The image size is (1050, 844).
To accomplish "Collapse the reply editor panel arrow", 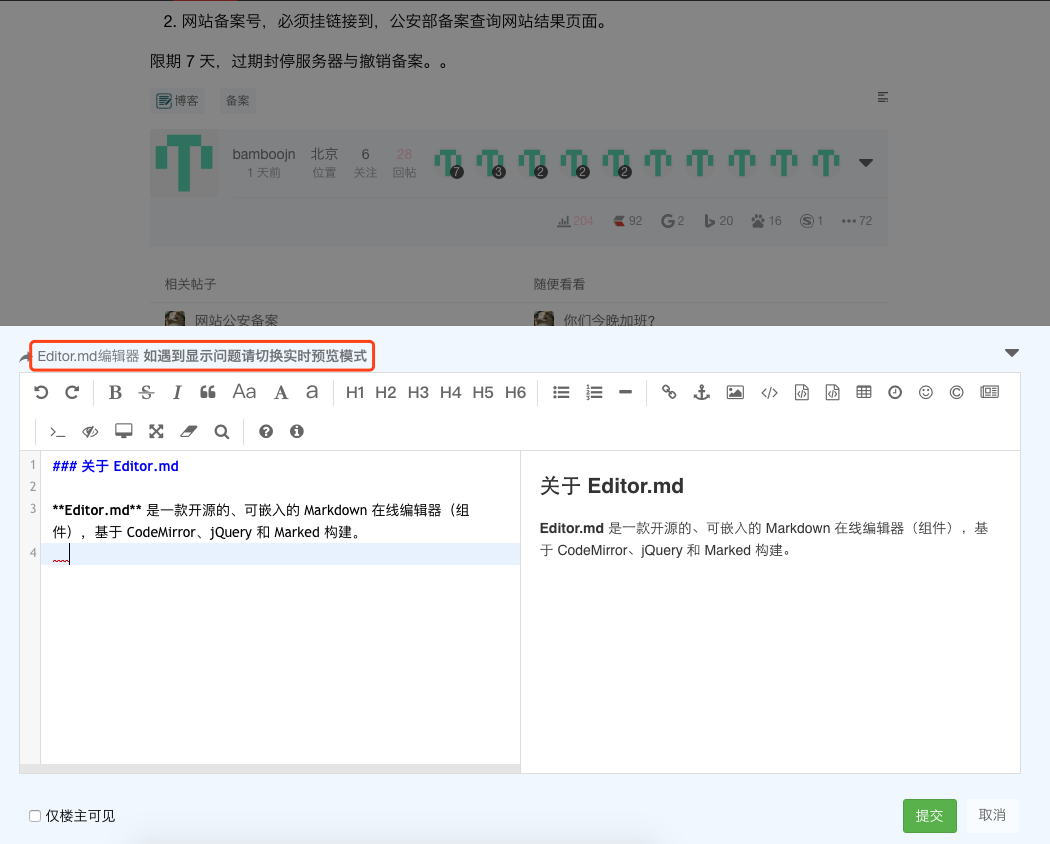I will [x=1012, y=353].
